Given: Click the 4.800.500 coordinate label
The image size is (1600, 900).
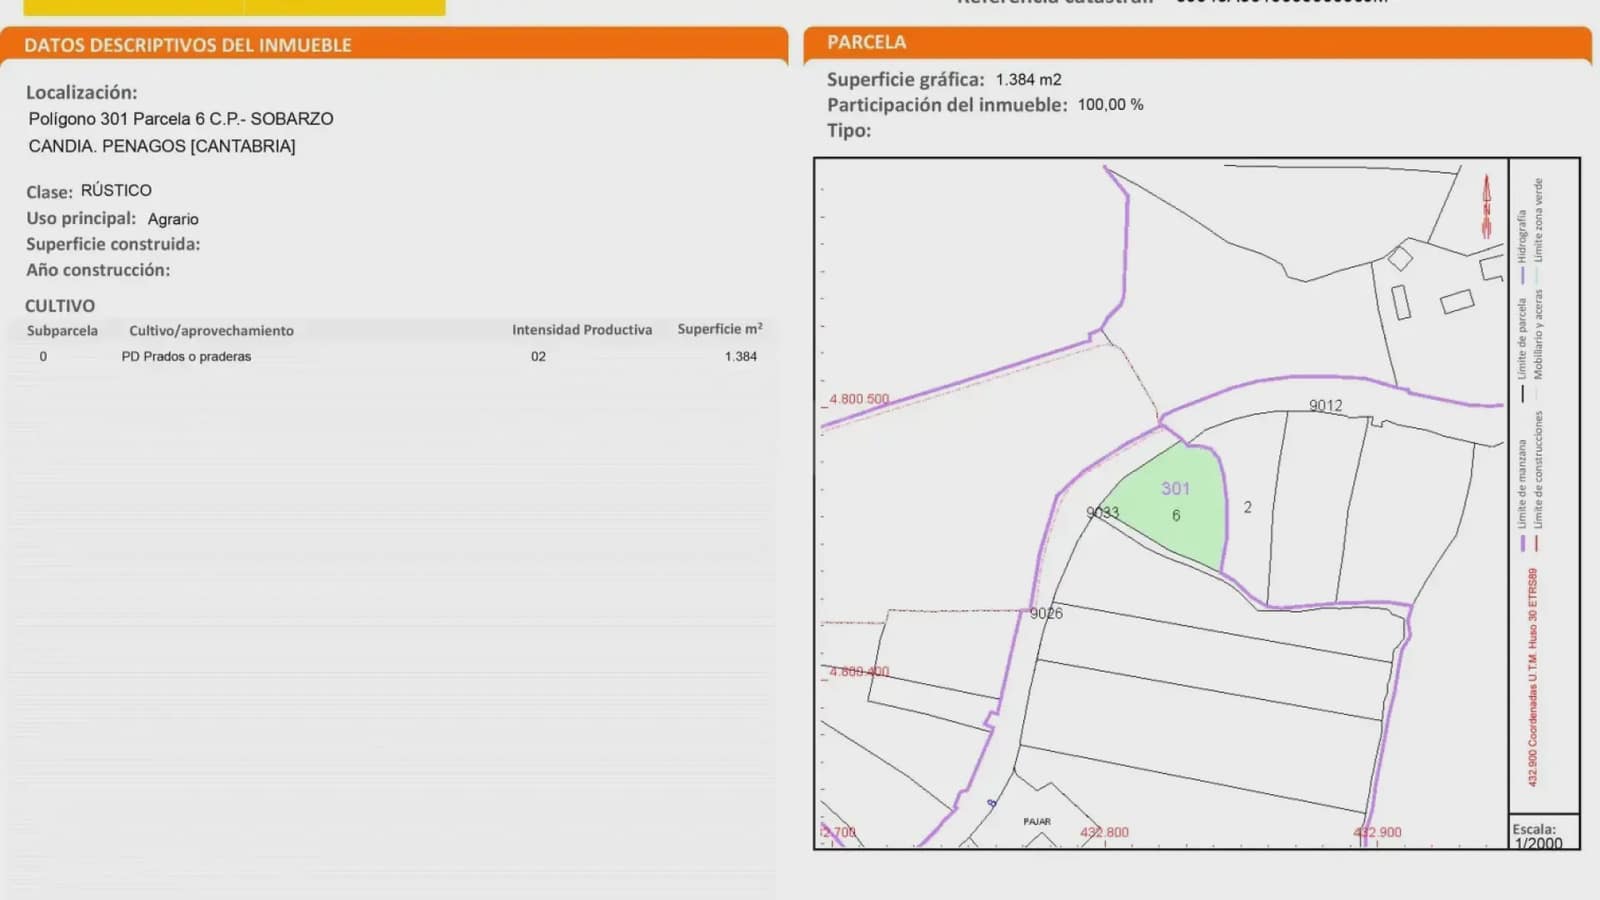Looking at the screenshot, I should (858, 399).
